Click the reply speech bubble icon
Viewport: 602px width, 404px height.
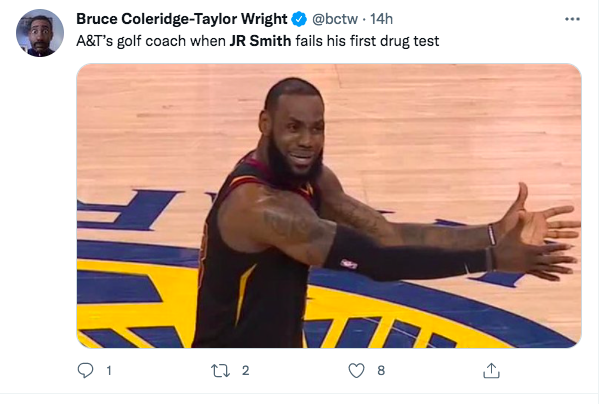84,371
